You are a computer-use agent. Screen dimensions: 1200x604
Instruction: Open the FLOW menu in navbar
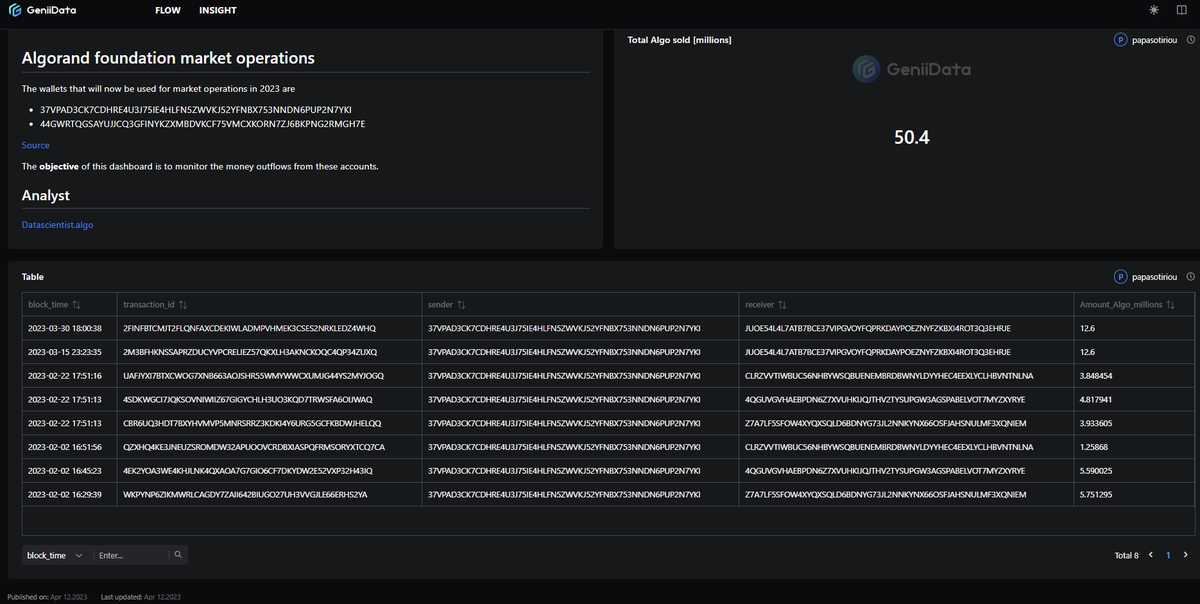pyautogui.click(x=168, y=10)
